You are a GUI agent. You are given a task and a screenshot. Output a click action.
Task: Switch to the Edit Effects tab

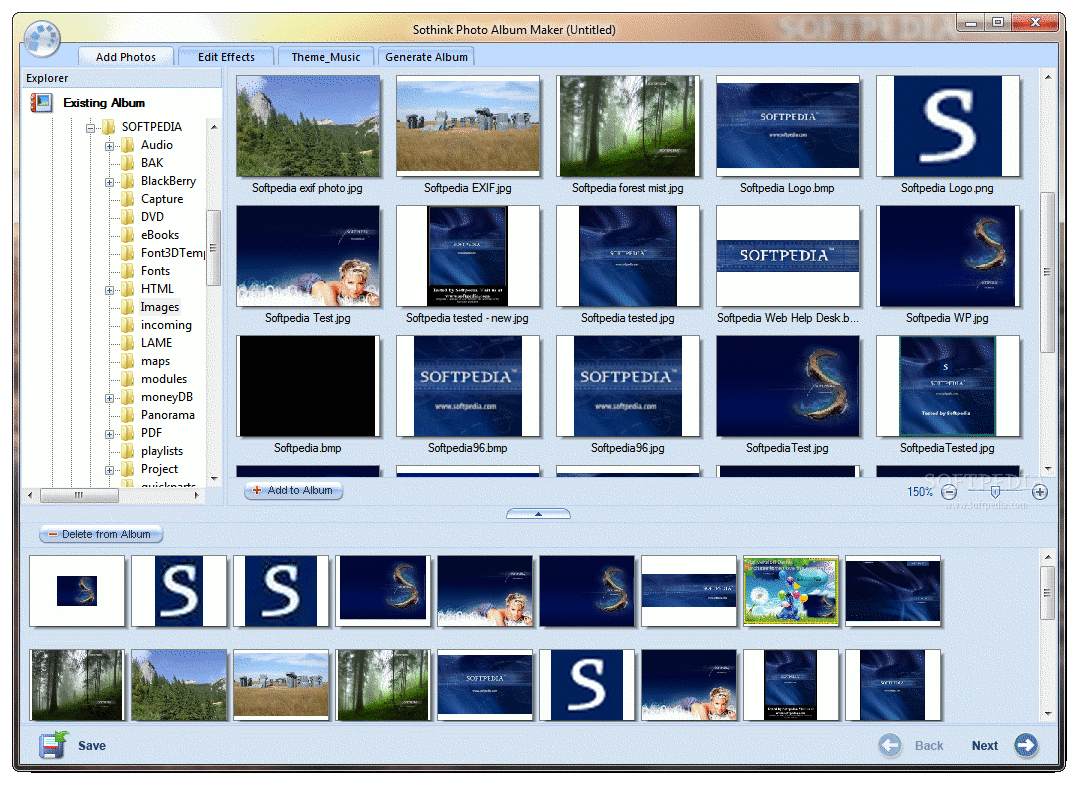(x=226, y=57)
